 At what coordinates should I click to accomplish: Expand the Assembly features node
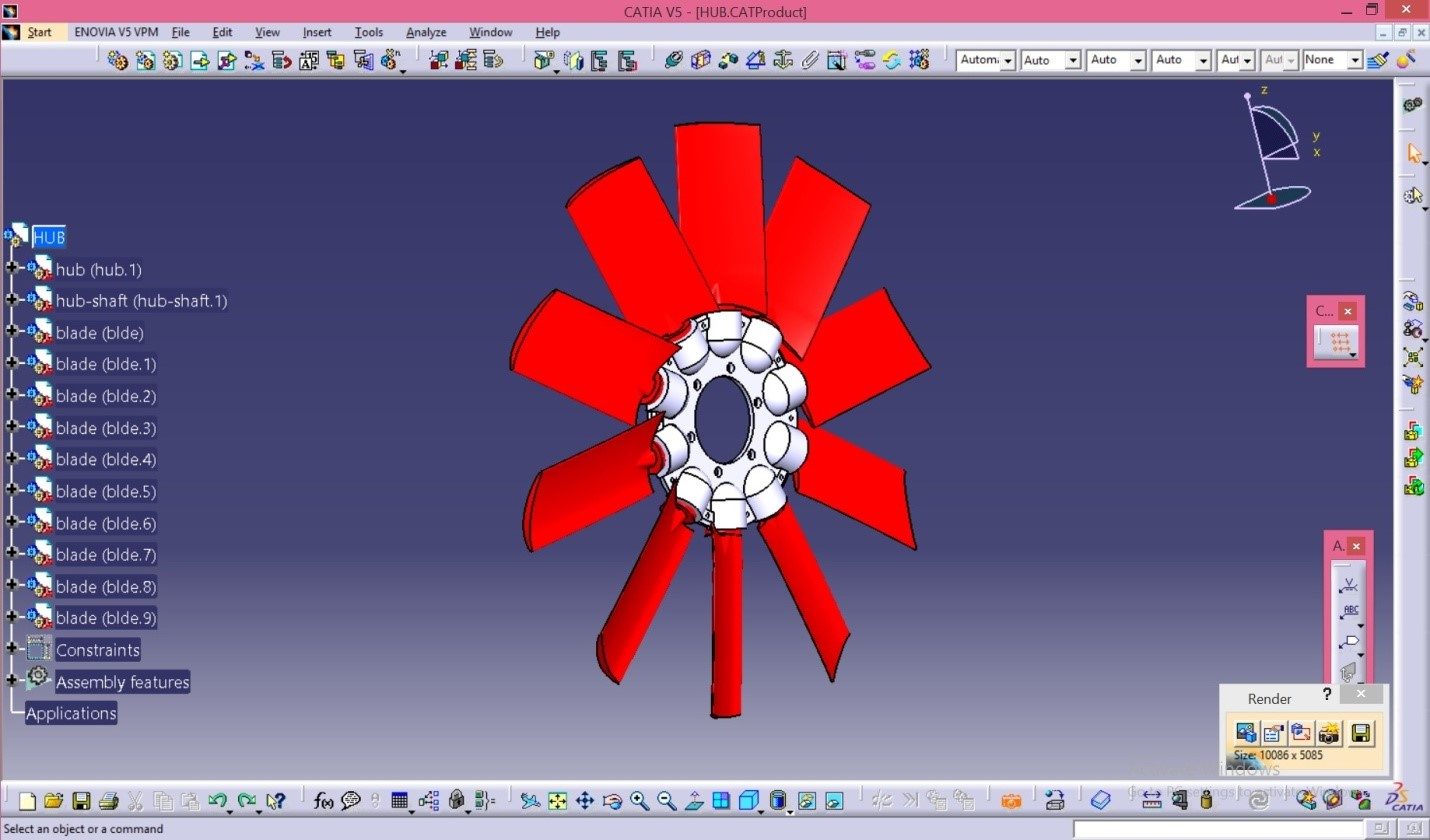pyautogui.click(x=12, y=681)
